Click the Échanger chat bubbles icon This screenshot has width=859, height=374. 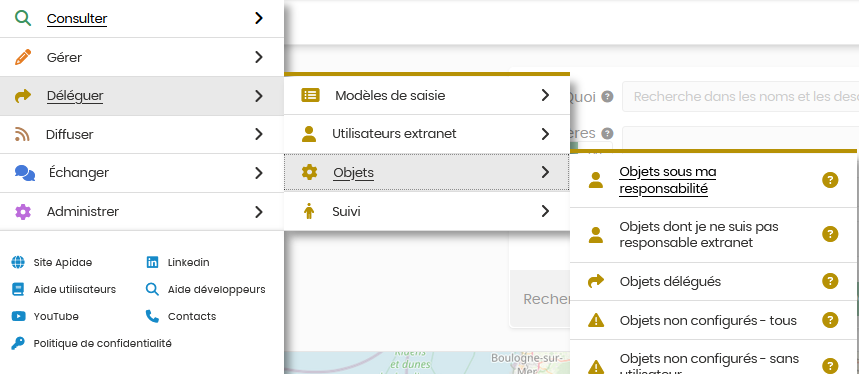(x=25, y=173)
